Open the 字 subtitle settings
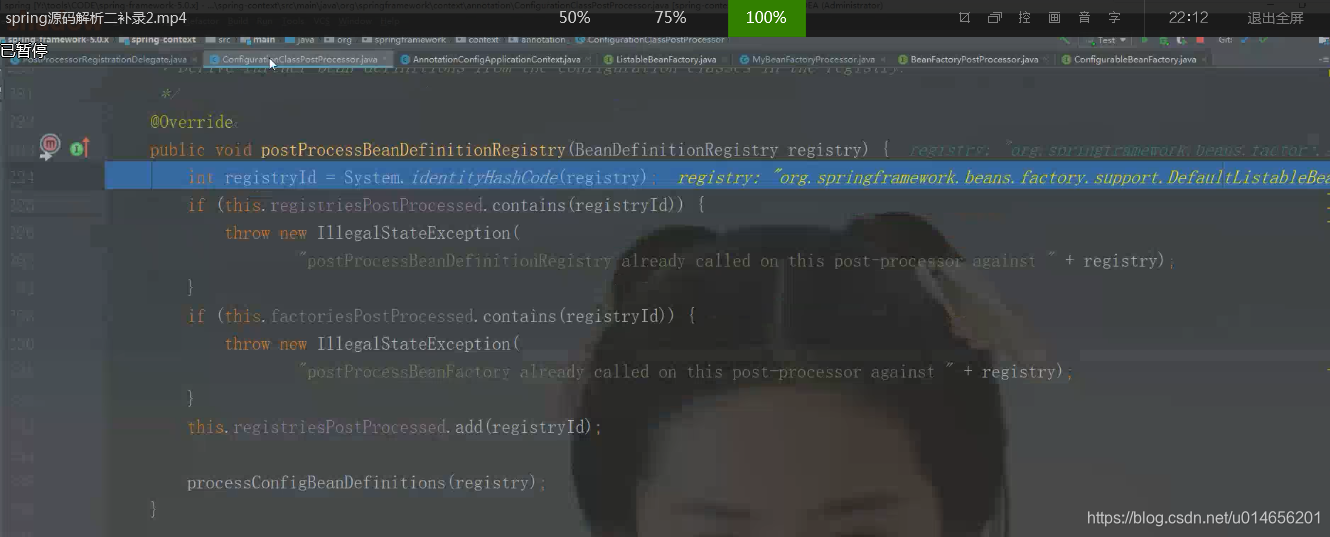Viewport: 1330px width, 537px height. 1114,18
